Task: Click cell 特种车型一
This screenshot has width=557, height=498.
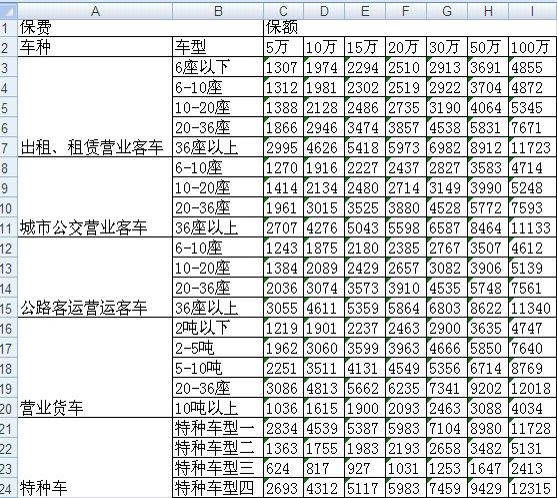Action: point(218,428)
